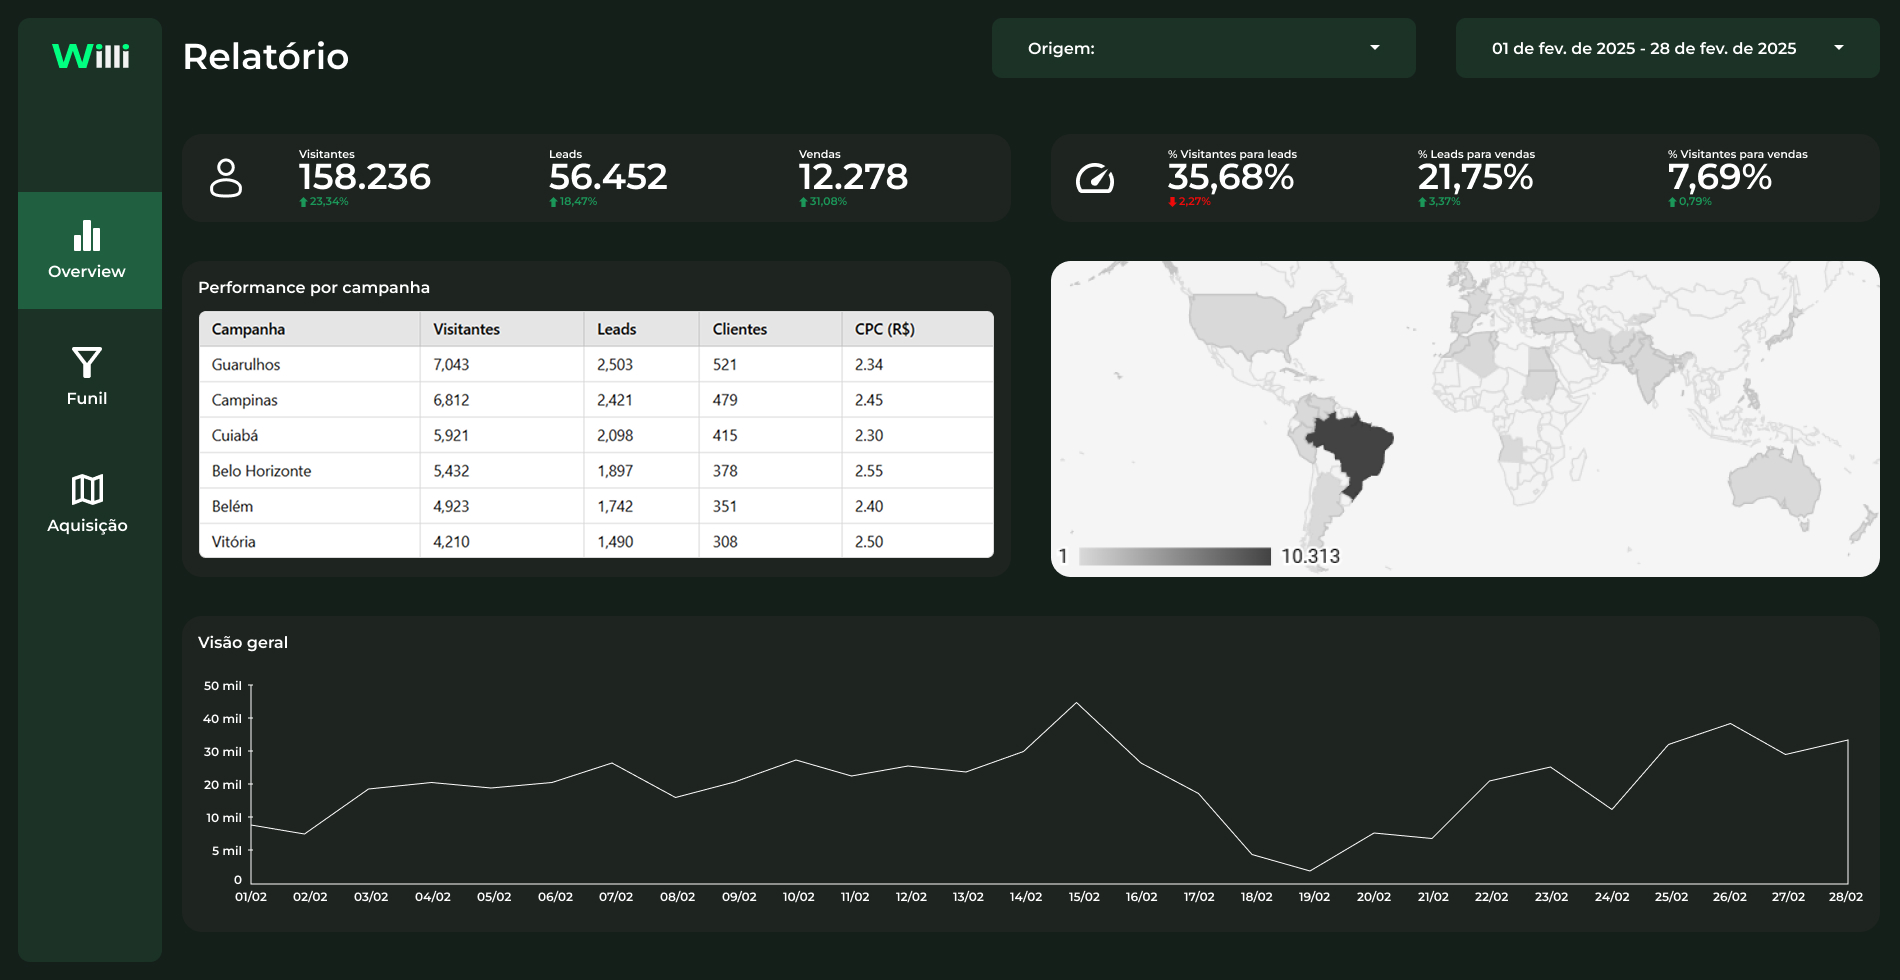Select the Vitória campaign row
This screenshot has width=1900, height=980.
coord(596,541)
